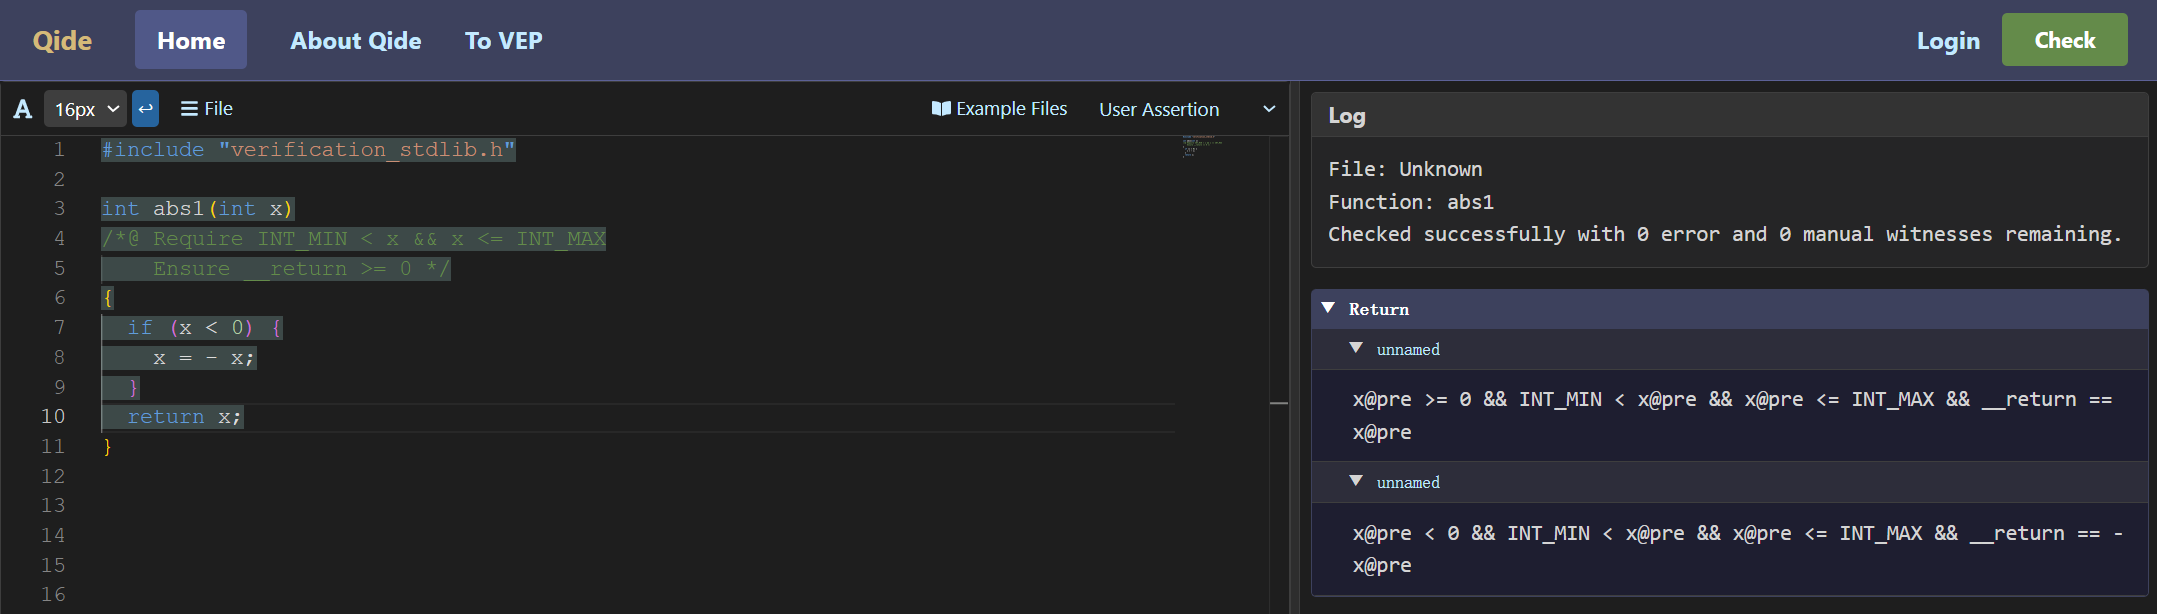Click the editor vertical scrollbar marker

1278,403
